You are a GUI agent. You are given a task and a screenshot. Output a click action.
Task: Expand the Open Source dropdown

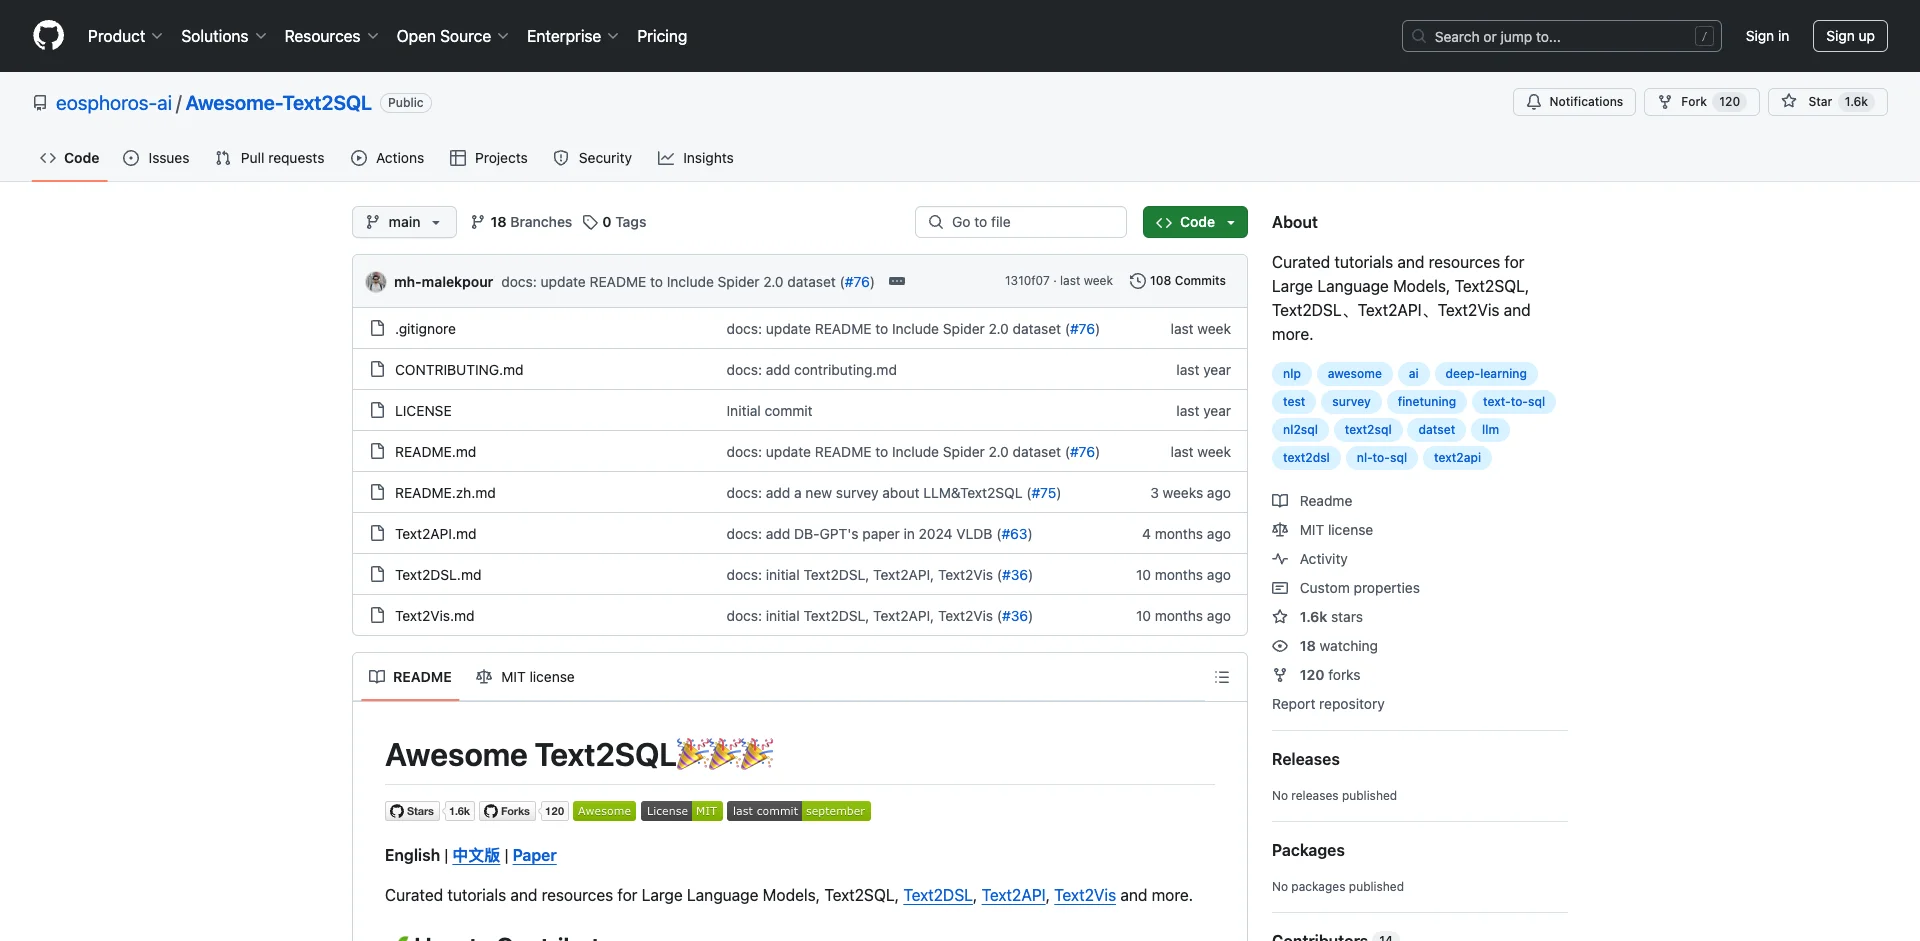point(452,36)
